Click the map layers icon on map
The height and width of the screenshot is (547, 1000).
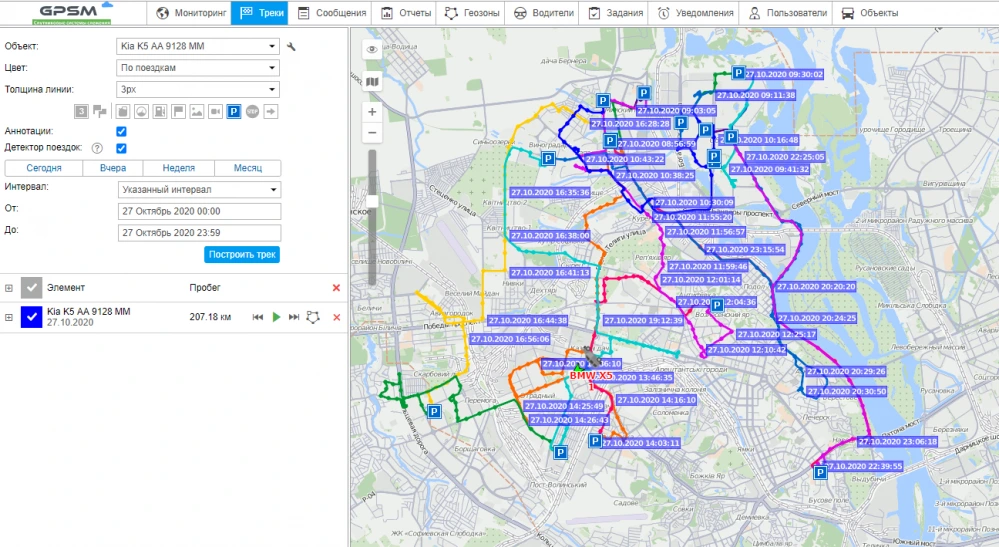click(372, 82)
